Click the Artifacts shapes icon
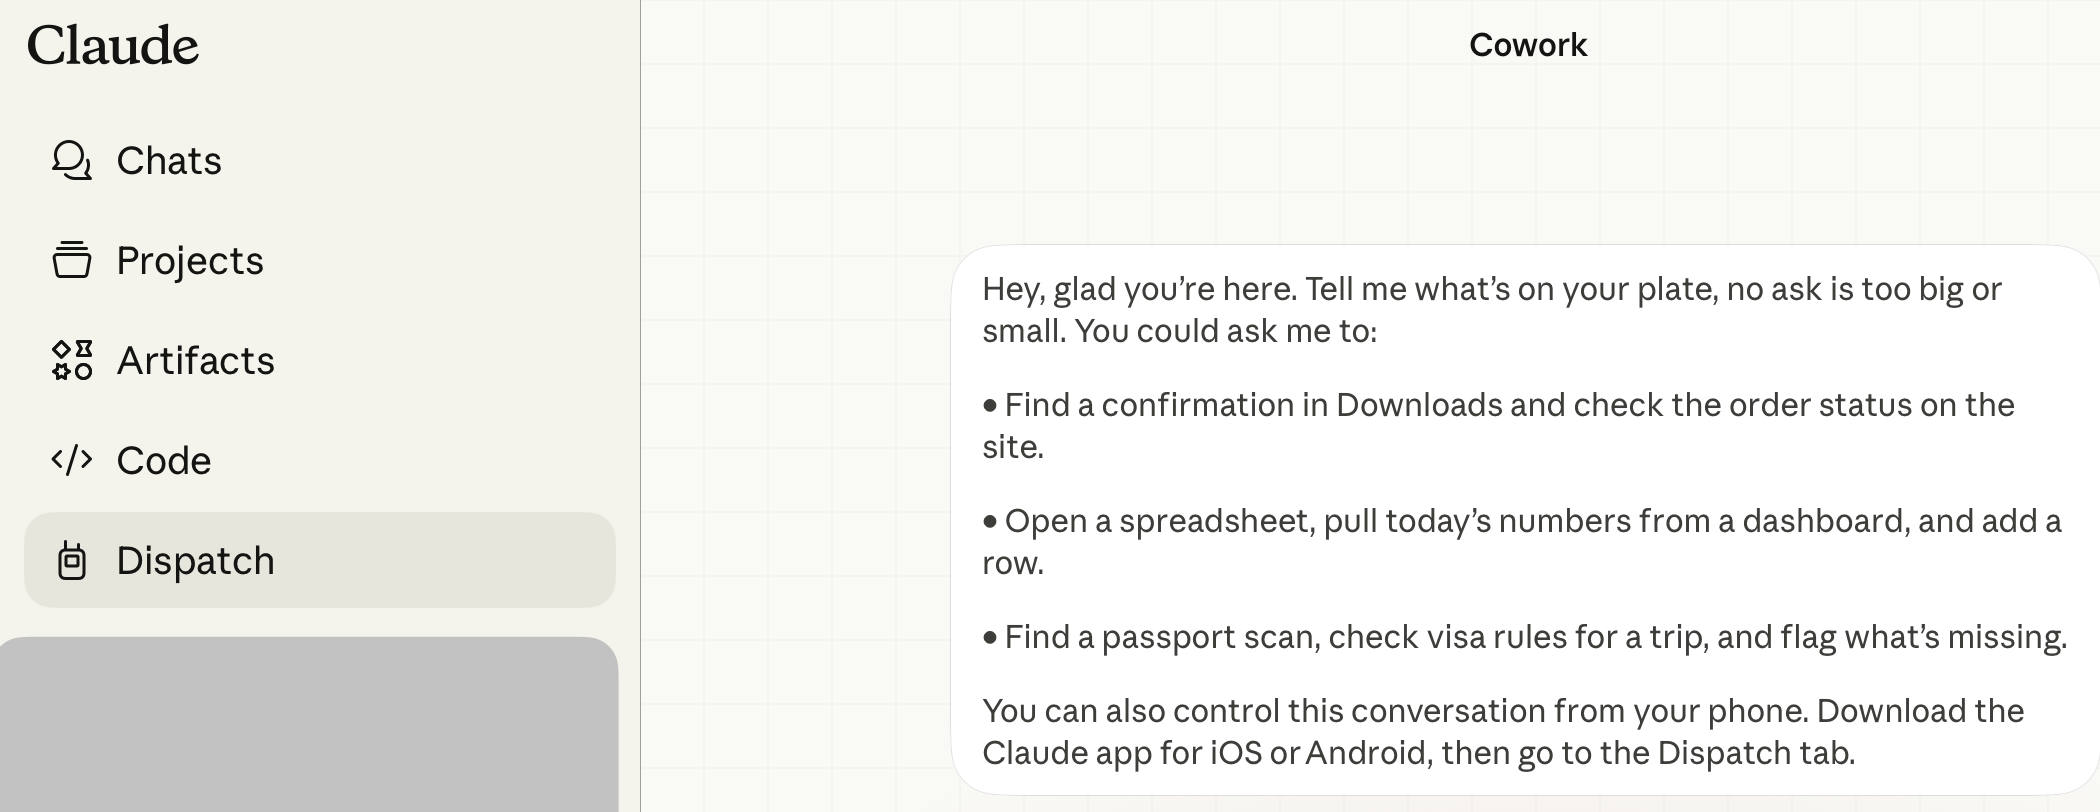 [71, 360]
